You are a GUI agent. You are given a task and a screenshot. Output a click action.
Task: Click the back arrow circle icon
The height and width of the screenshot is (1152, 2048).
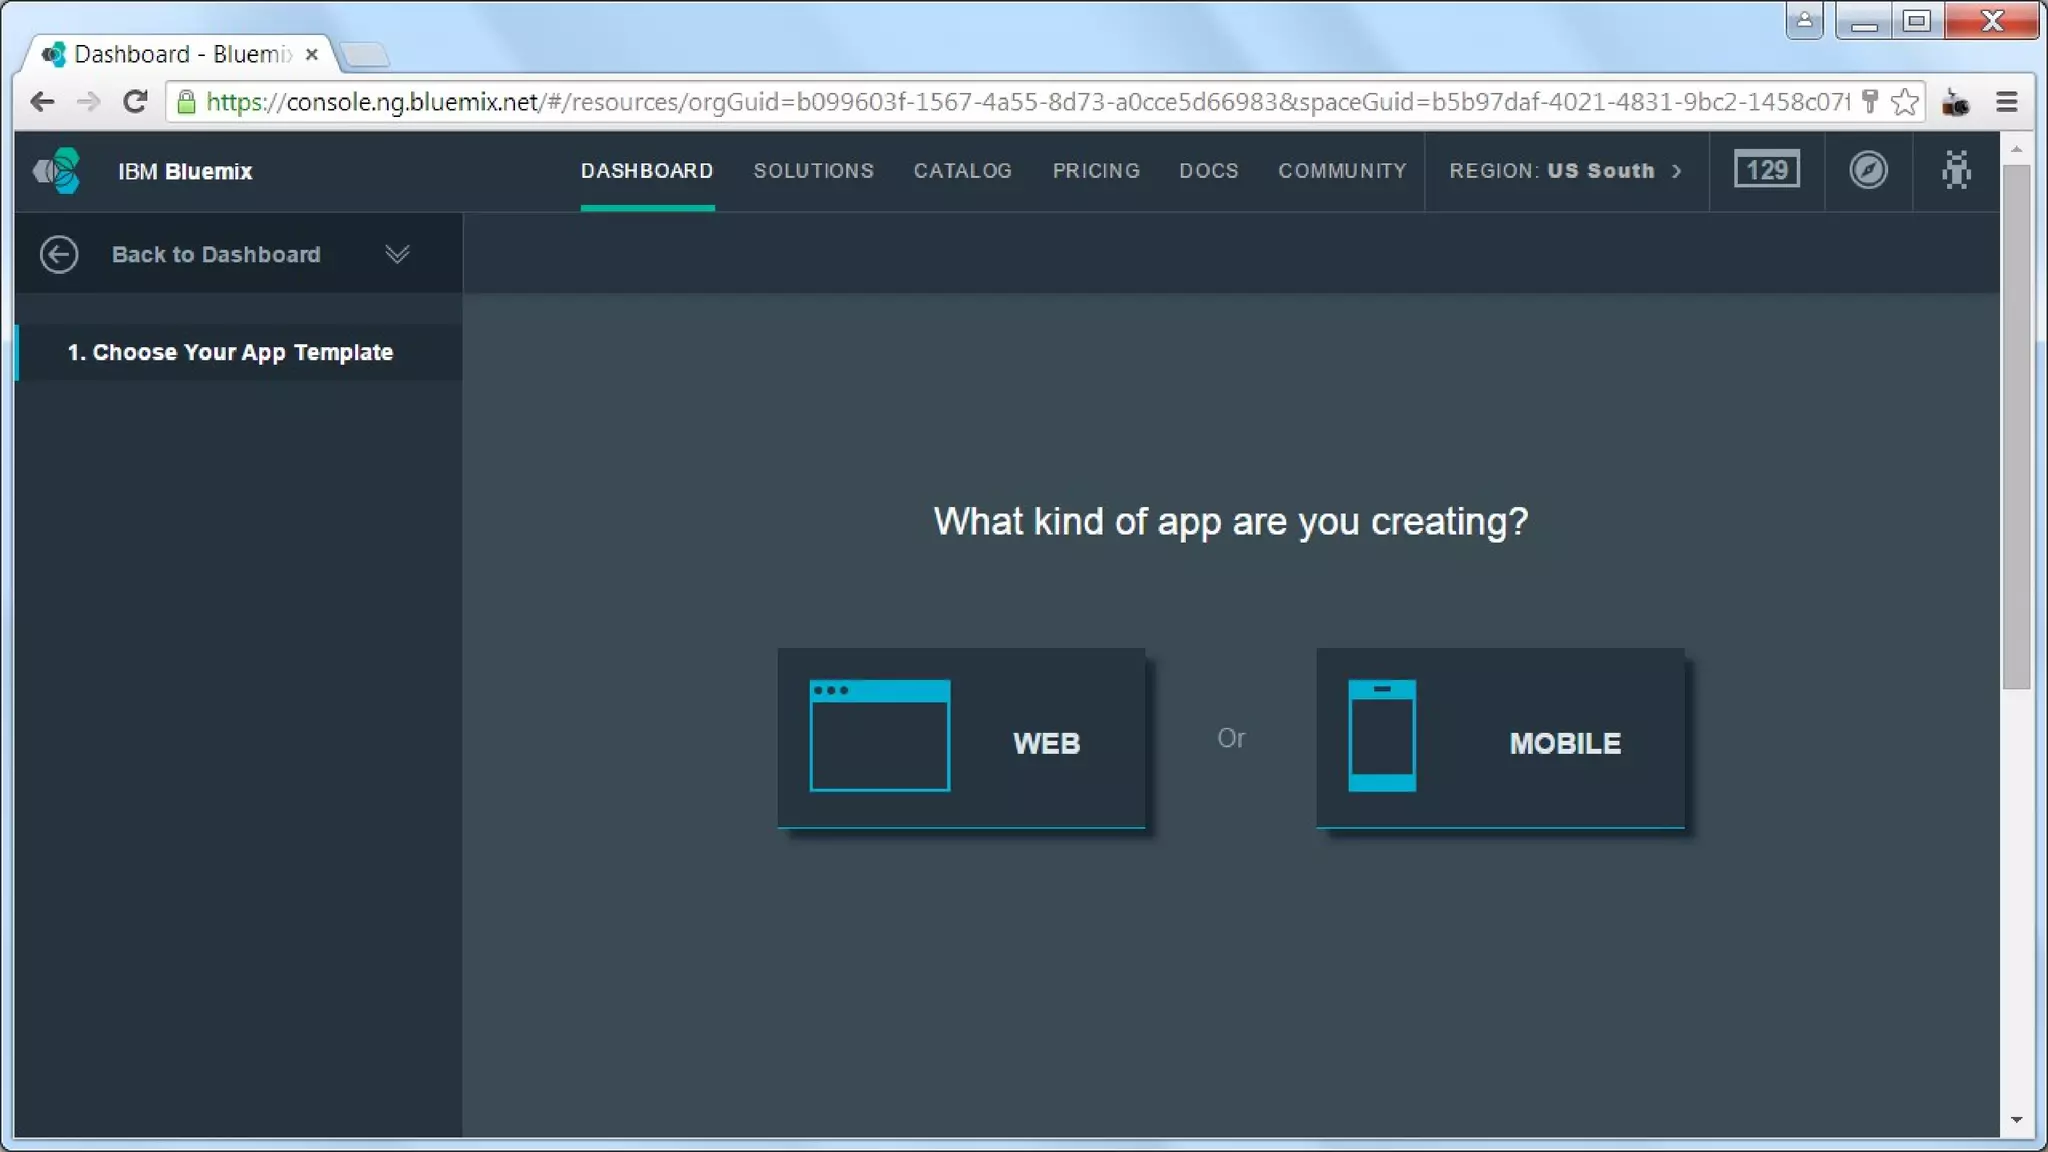pyautogui.click(x=59, y=254)
